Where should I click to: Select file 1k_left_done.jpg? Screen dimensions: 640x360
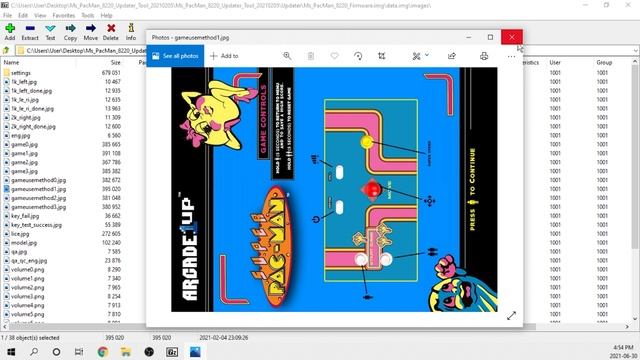coord(31,91)
